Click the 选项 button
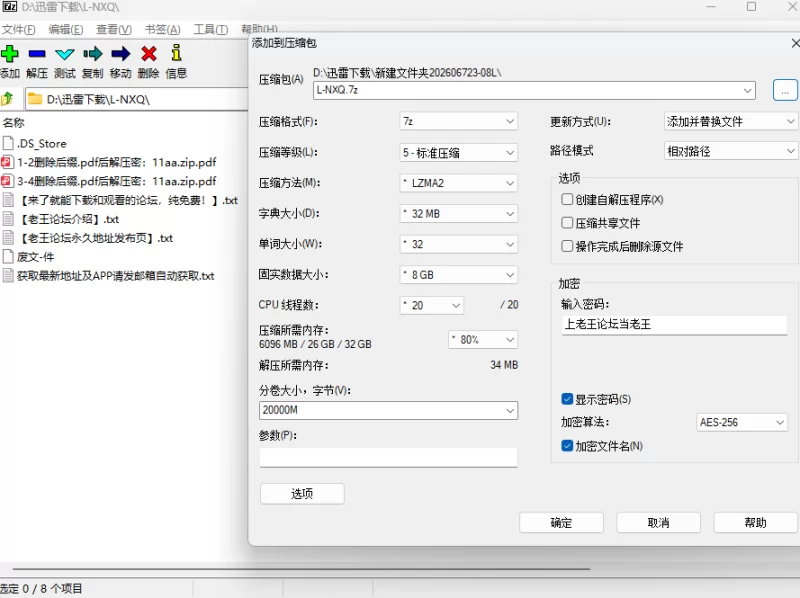 coord(302,493)
